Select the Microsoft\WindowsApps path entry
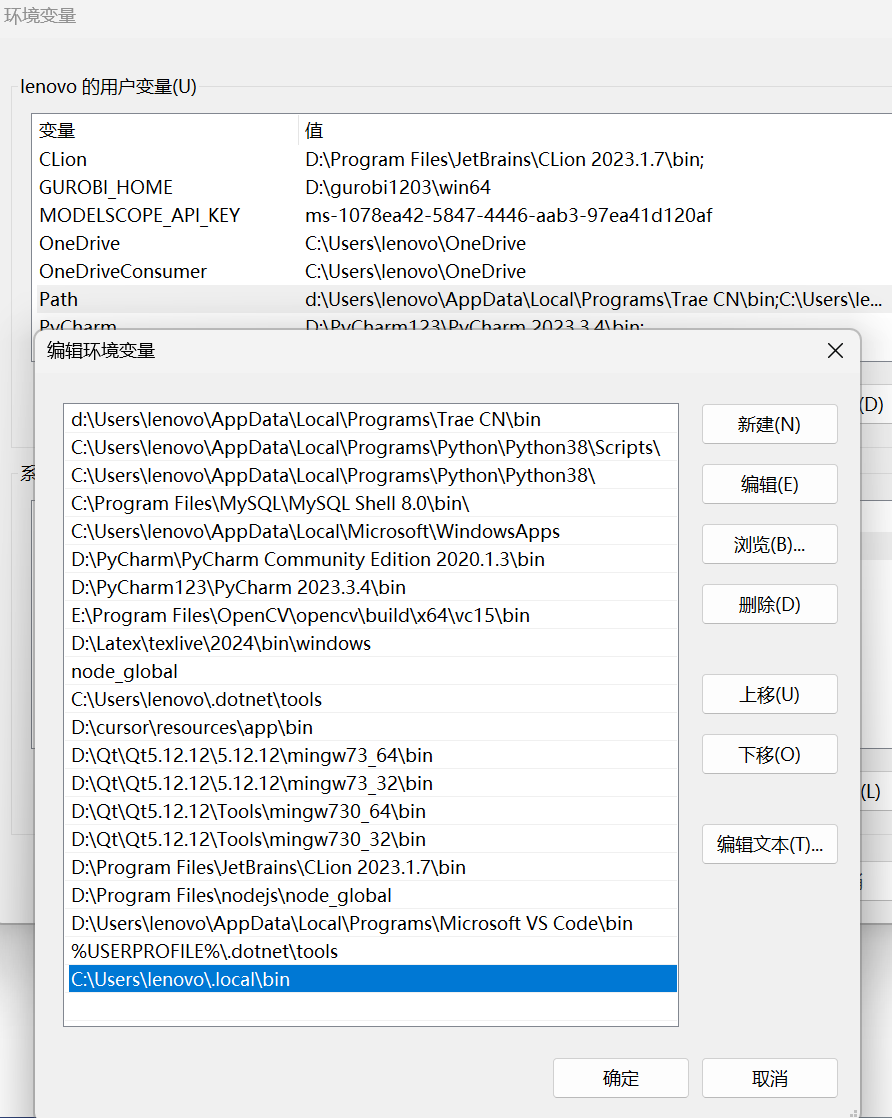Screen dimensions: 892x1118 pos(371,531)
